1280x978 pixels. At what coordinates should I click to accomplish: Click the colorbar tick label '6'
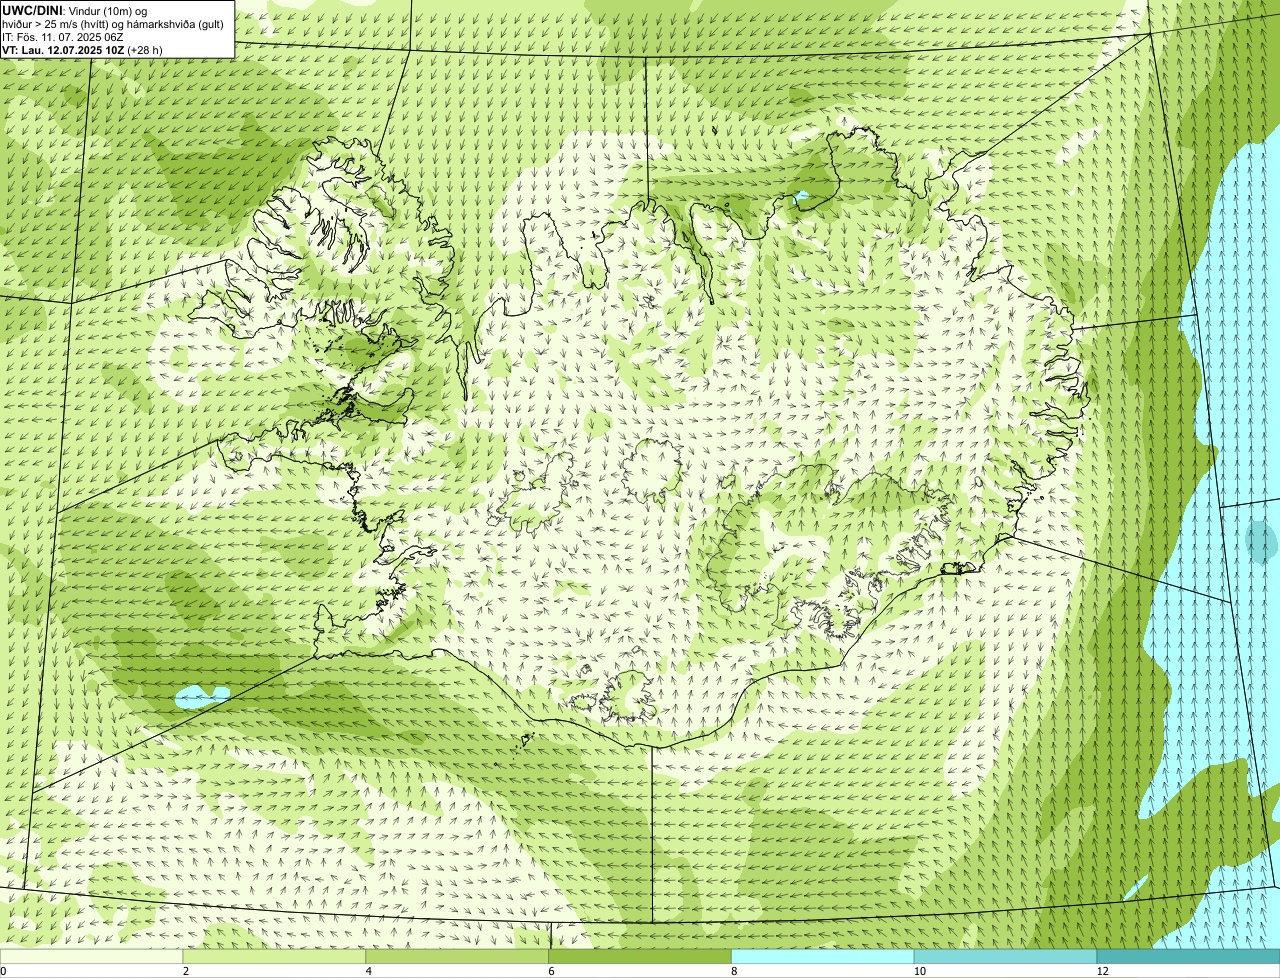pyautogui.click(x=551, y=971)
